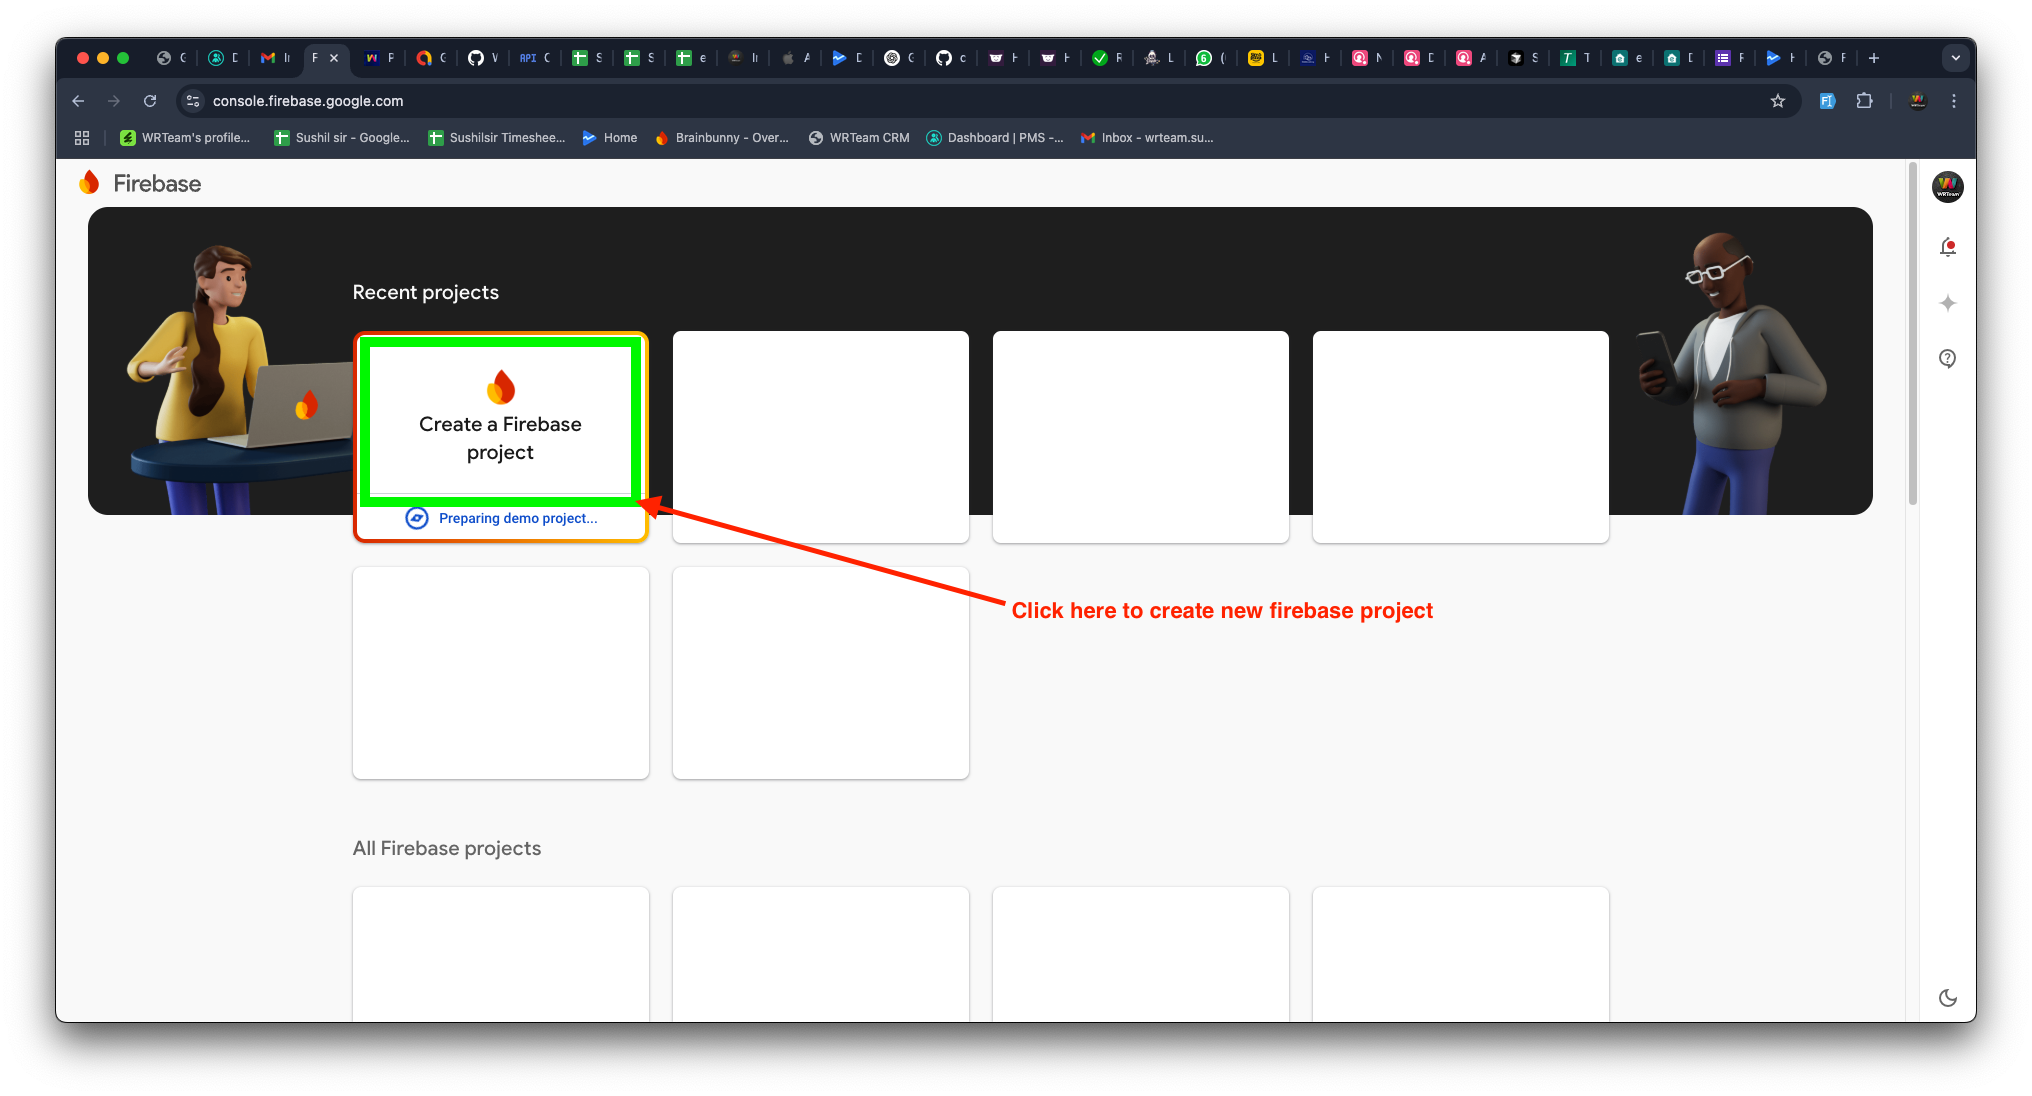This screenshot has height=1096, width=2032.
Task: Open the Chrome three-dot menu
Action: pos(1953,101)
